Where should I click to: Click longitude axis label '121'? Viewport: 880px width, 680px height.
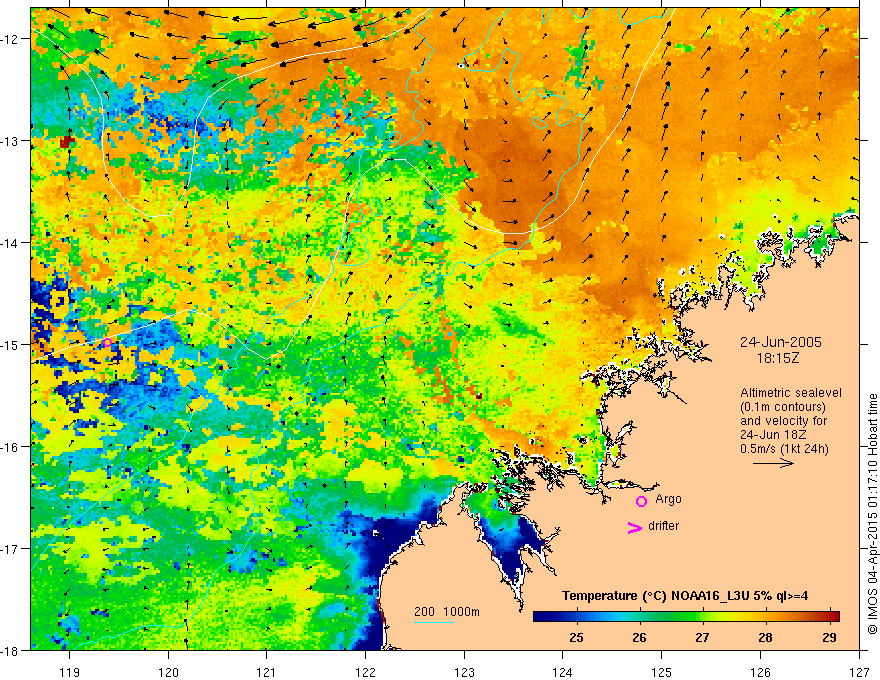point(267,672)
